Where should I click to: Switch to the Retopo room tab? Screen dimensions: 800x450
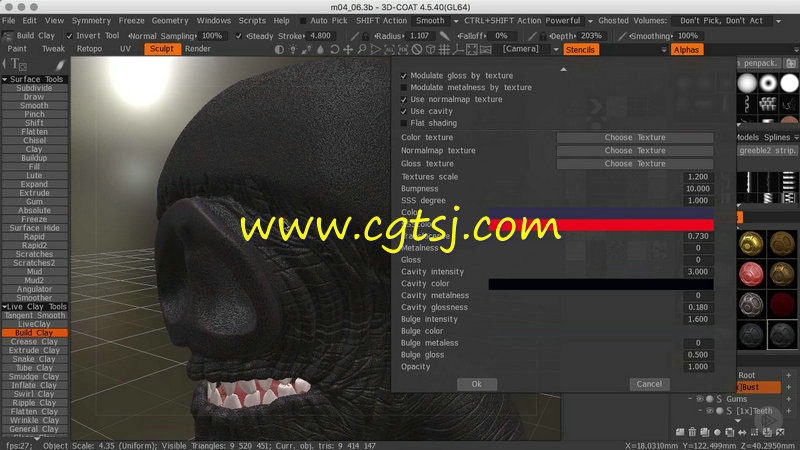tap(89, 49)
